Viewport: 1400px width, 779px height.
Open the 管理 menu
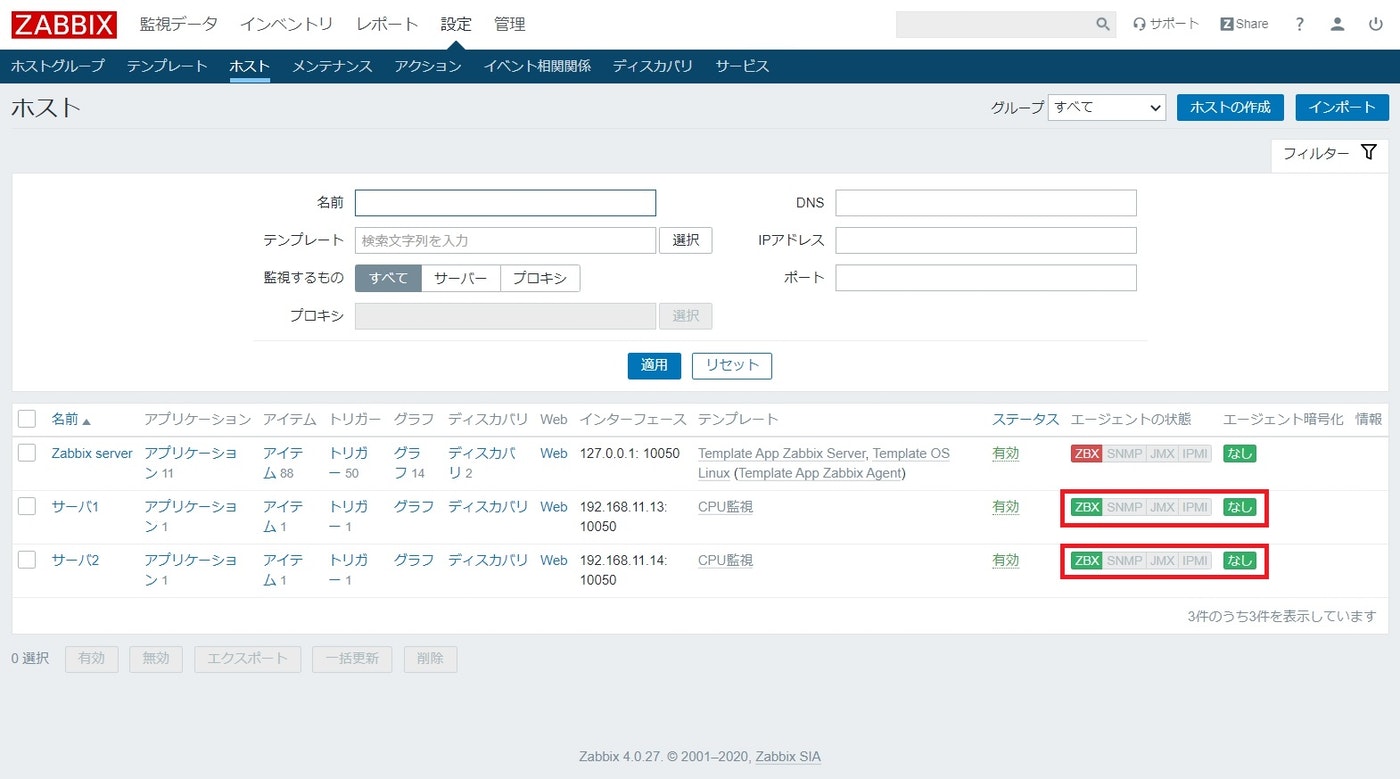pyautogui.click(x=510, y=24)
